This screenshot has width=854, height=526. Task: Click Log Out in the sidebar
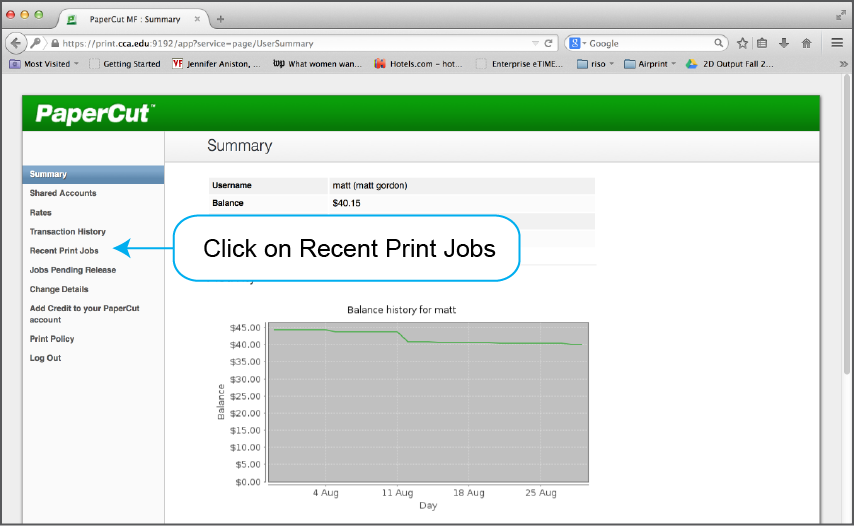[x=45, y=358]
